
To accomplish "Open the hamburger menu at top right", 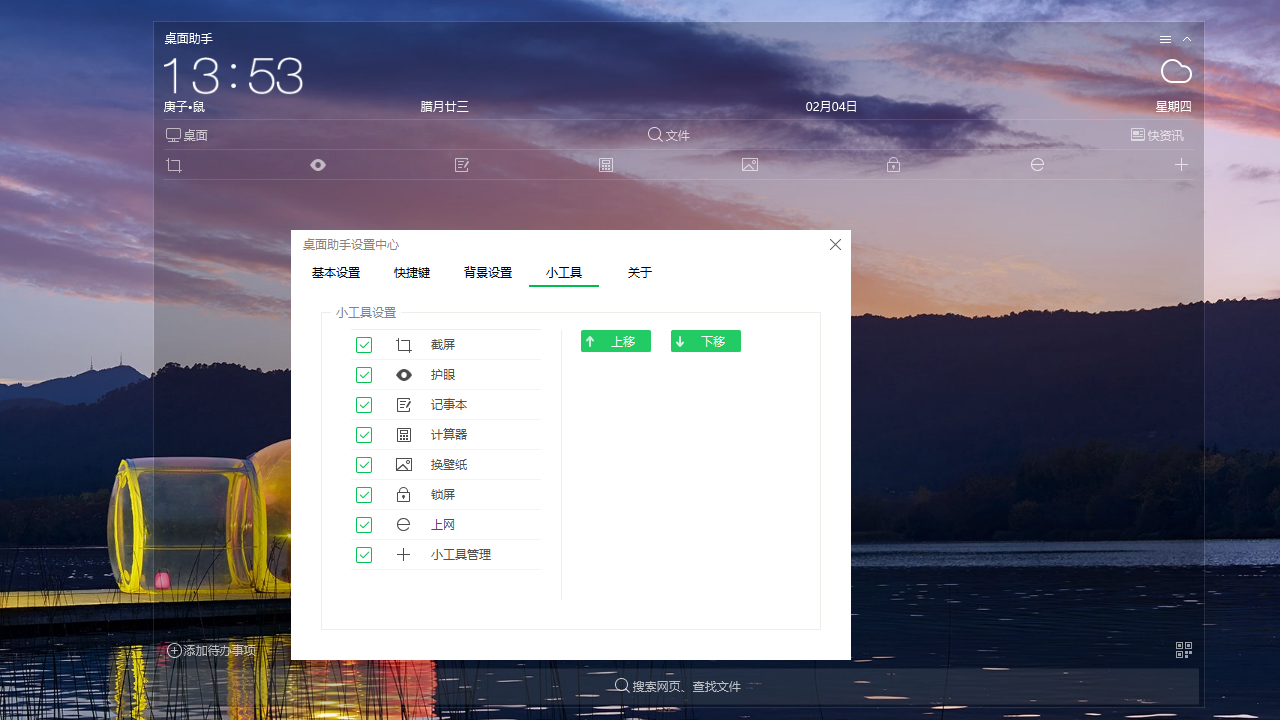I will coord(1165,40).
